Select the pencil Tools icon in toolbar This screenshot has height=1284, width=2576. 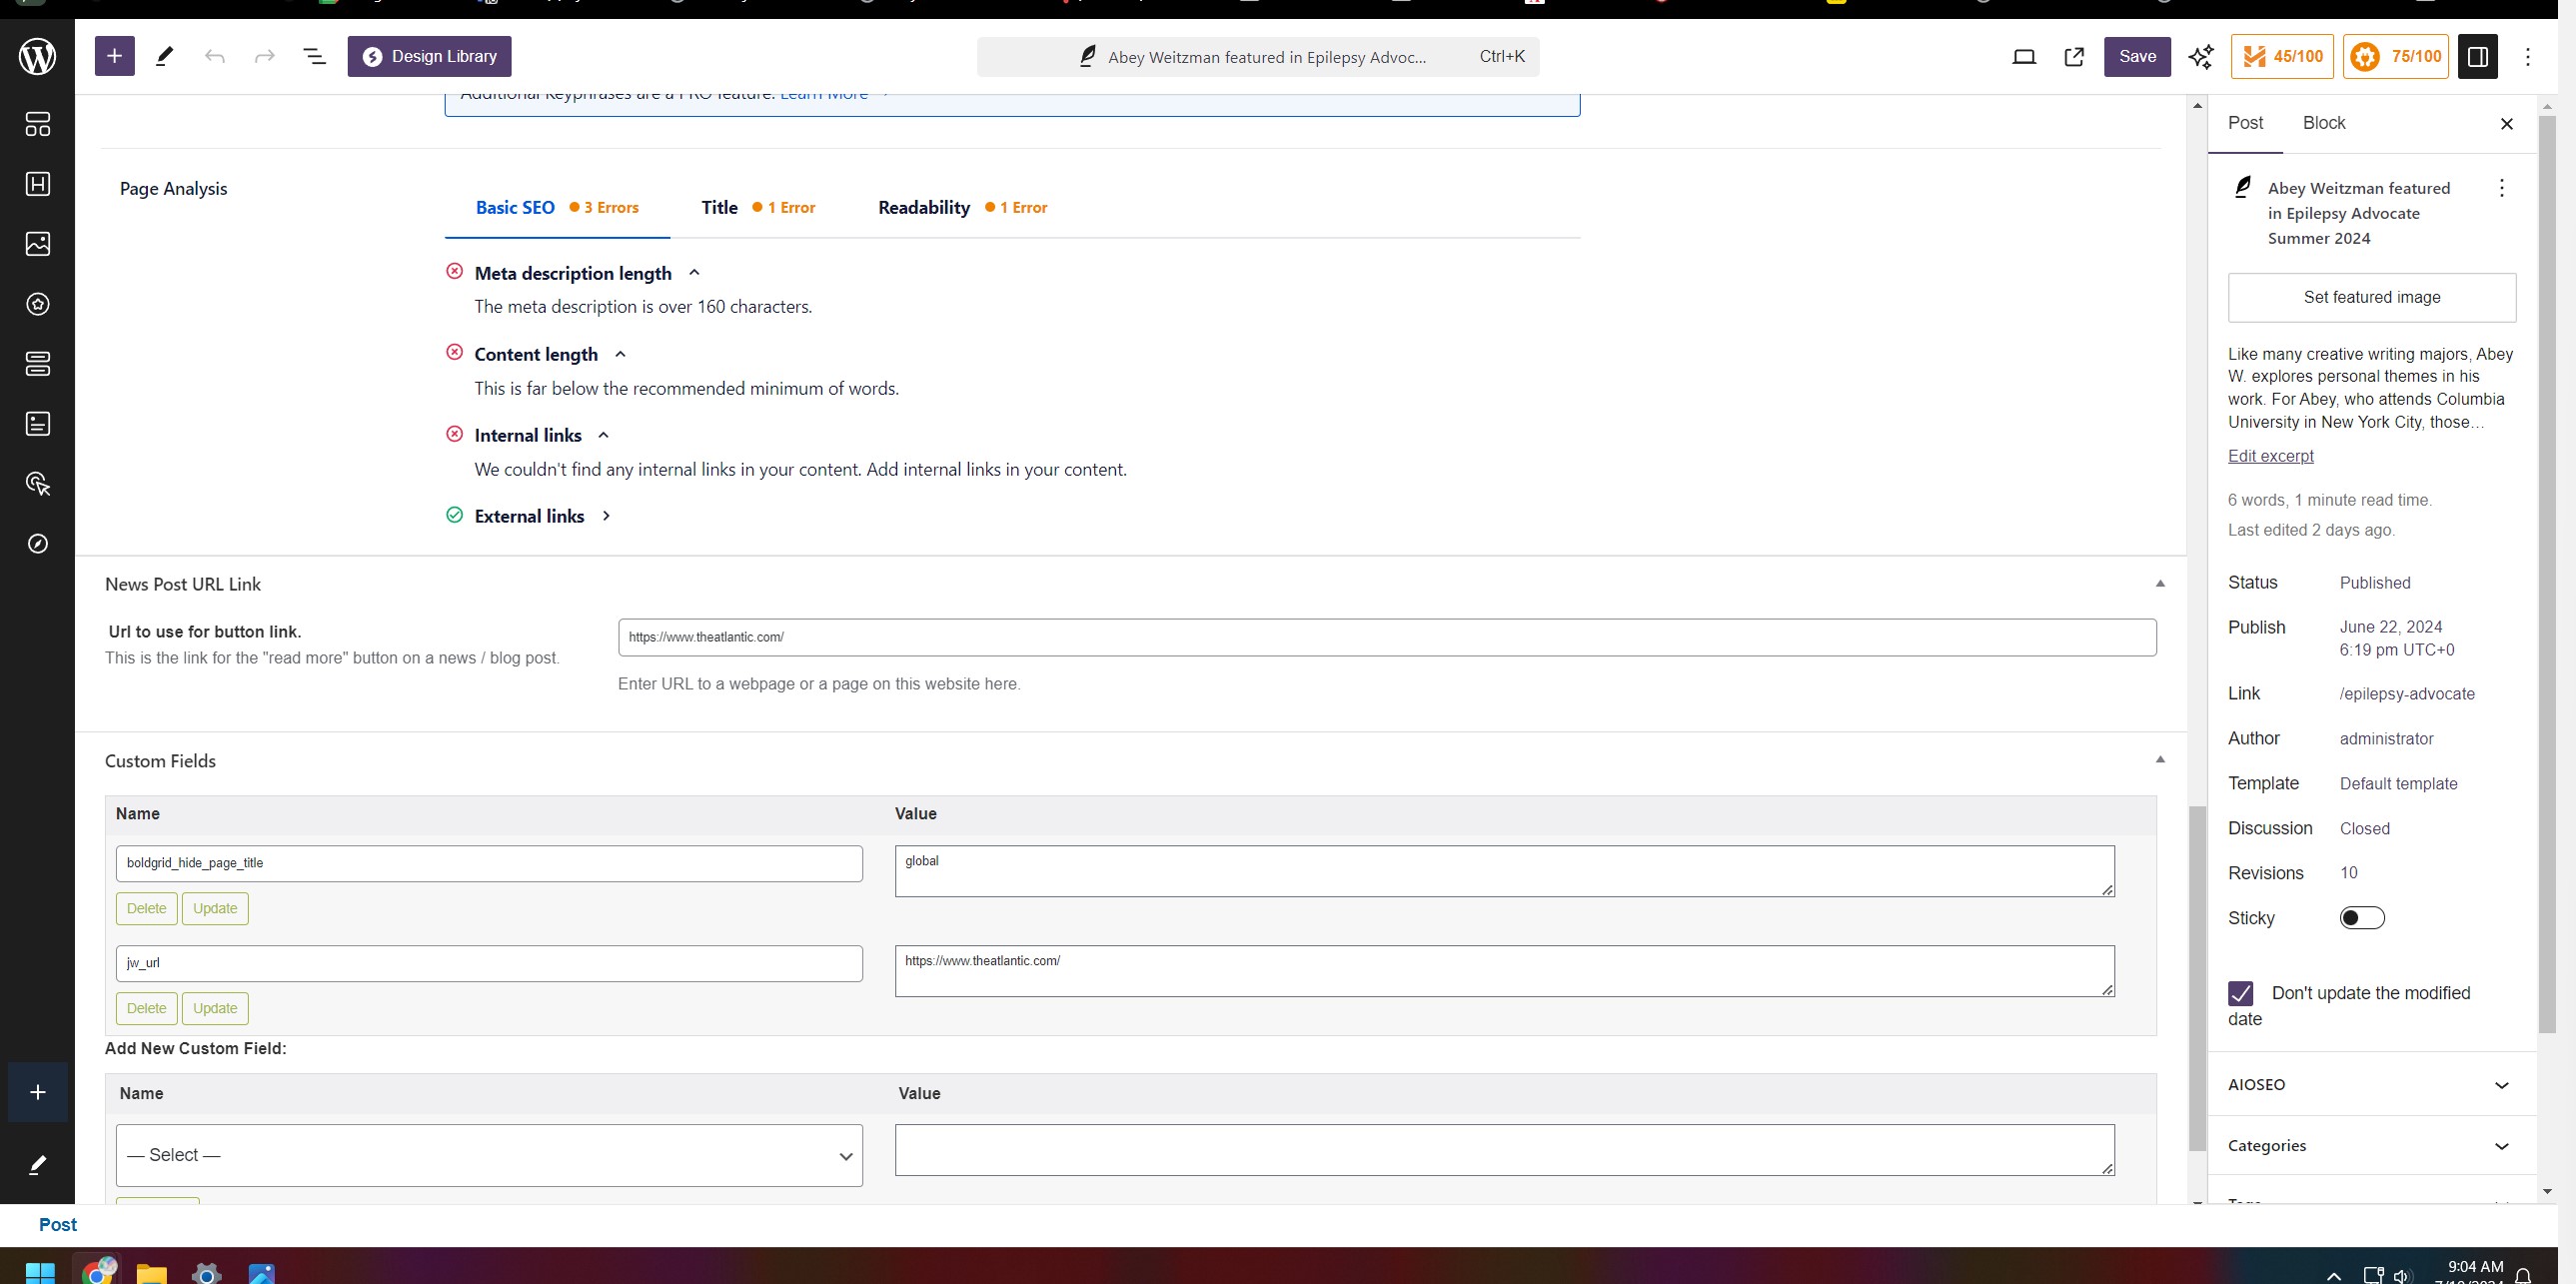(165, 56)
